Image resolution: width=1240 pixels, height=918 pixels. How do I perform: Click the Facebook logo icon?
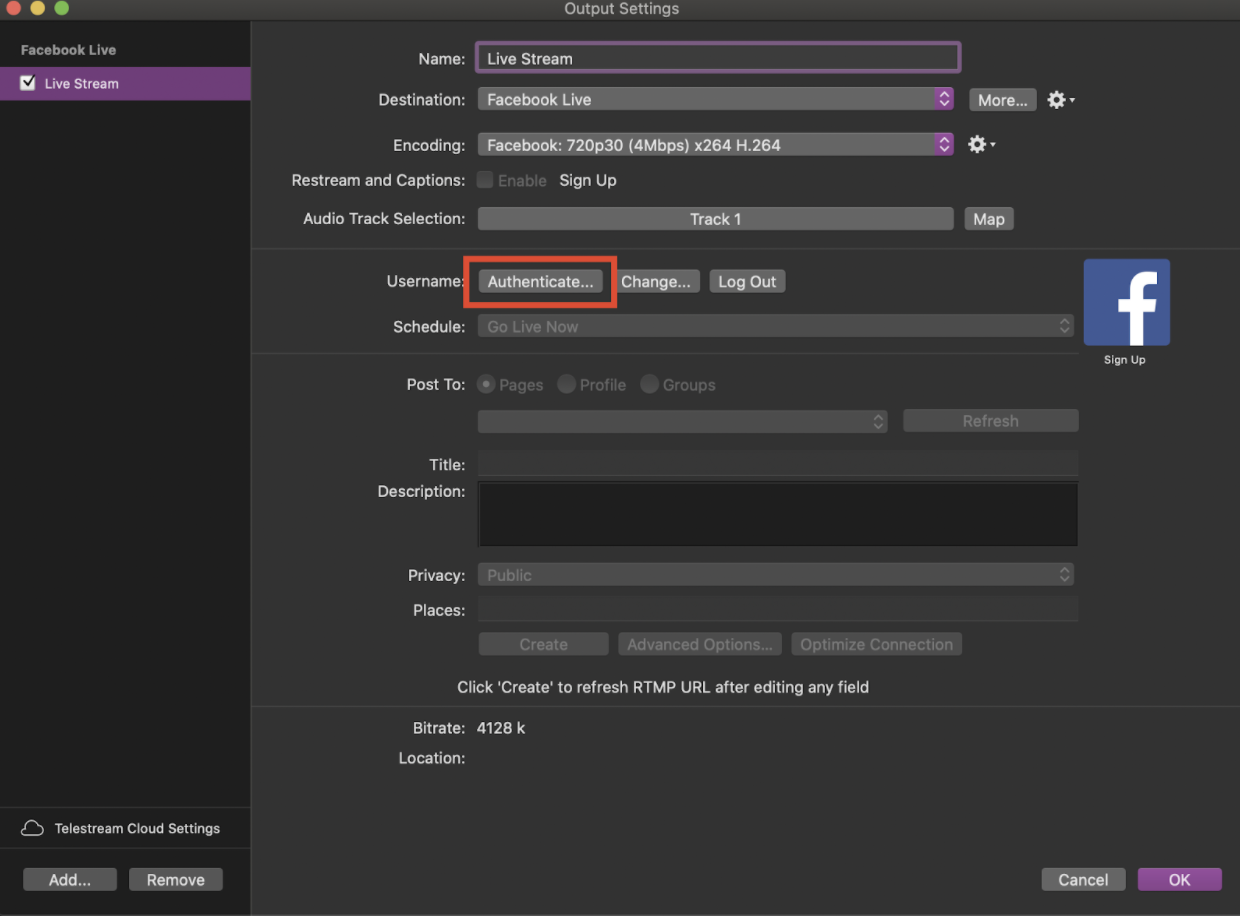1126,303
